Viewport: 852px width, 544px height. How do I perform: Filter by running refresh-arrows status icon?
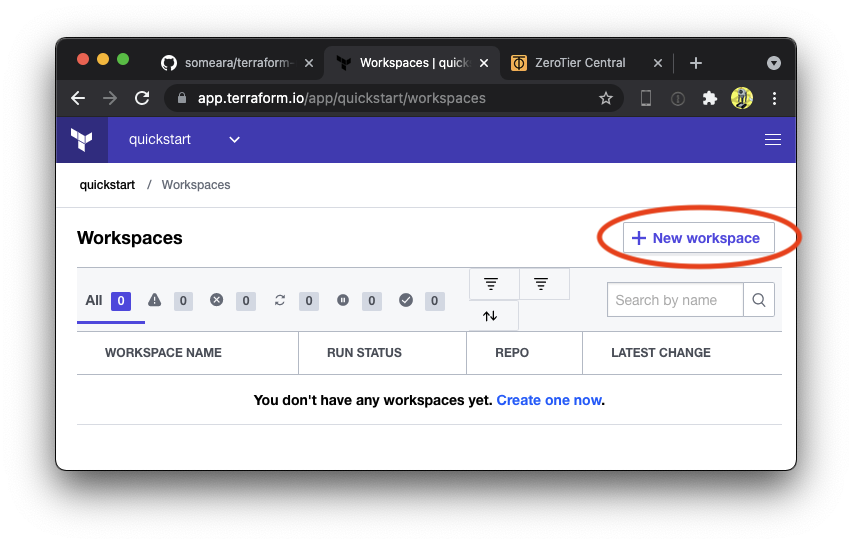pyautogui.click(x=280, y=300)
